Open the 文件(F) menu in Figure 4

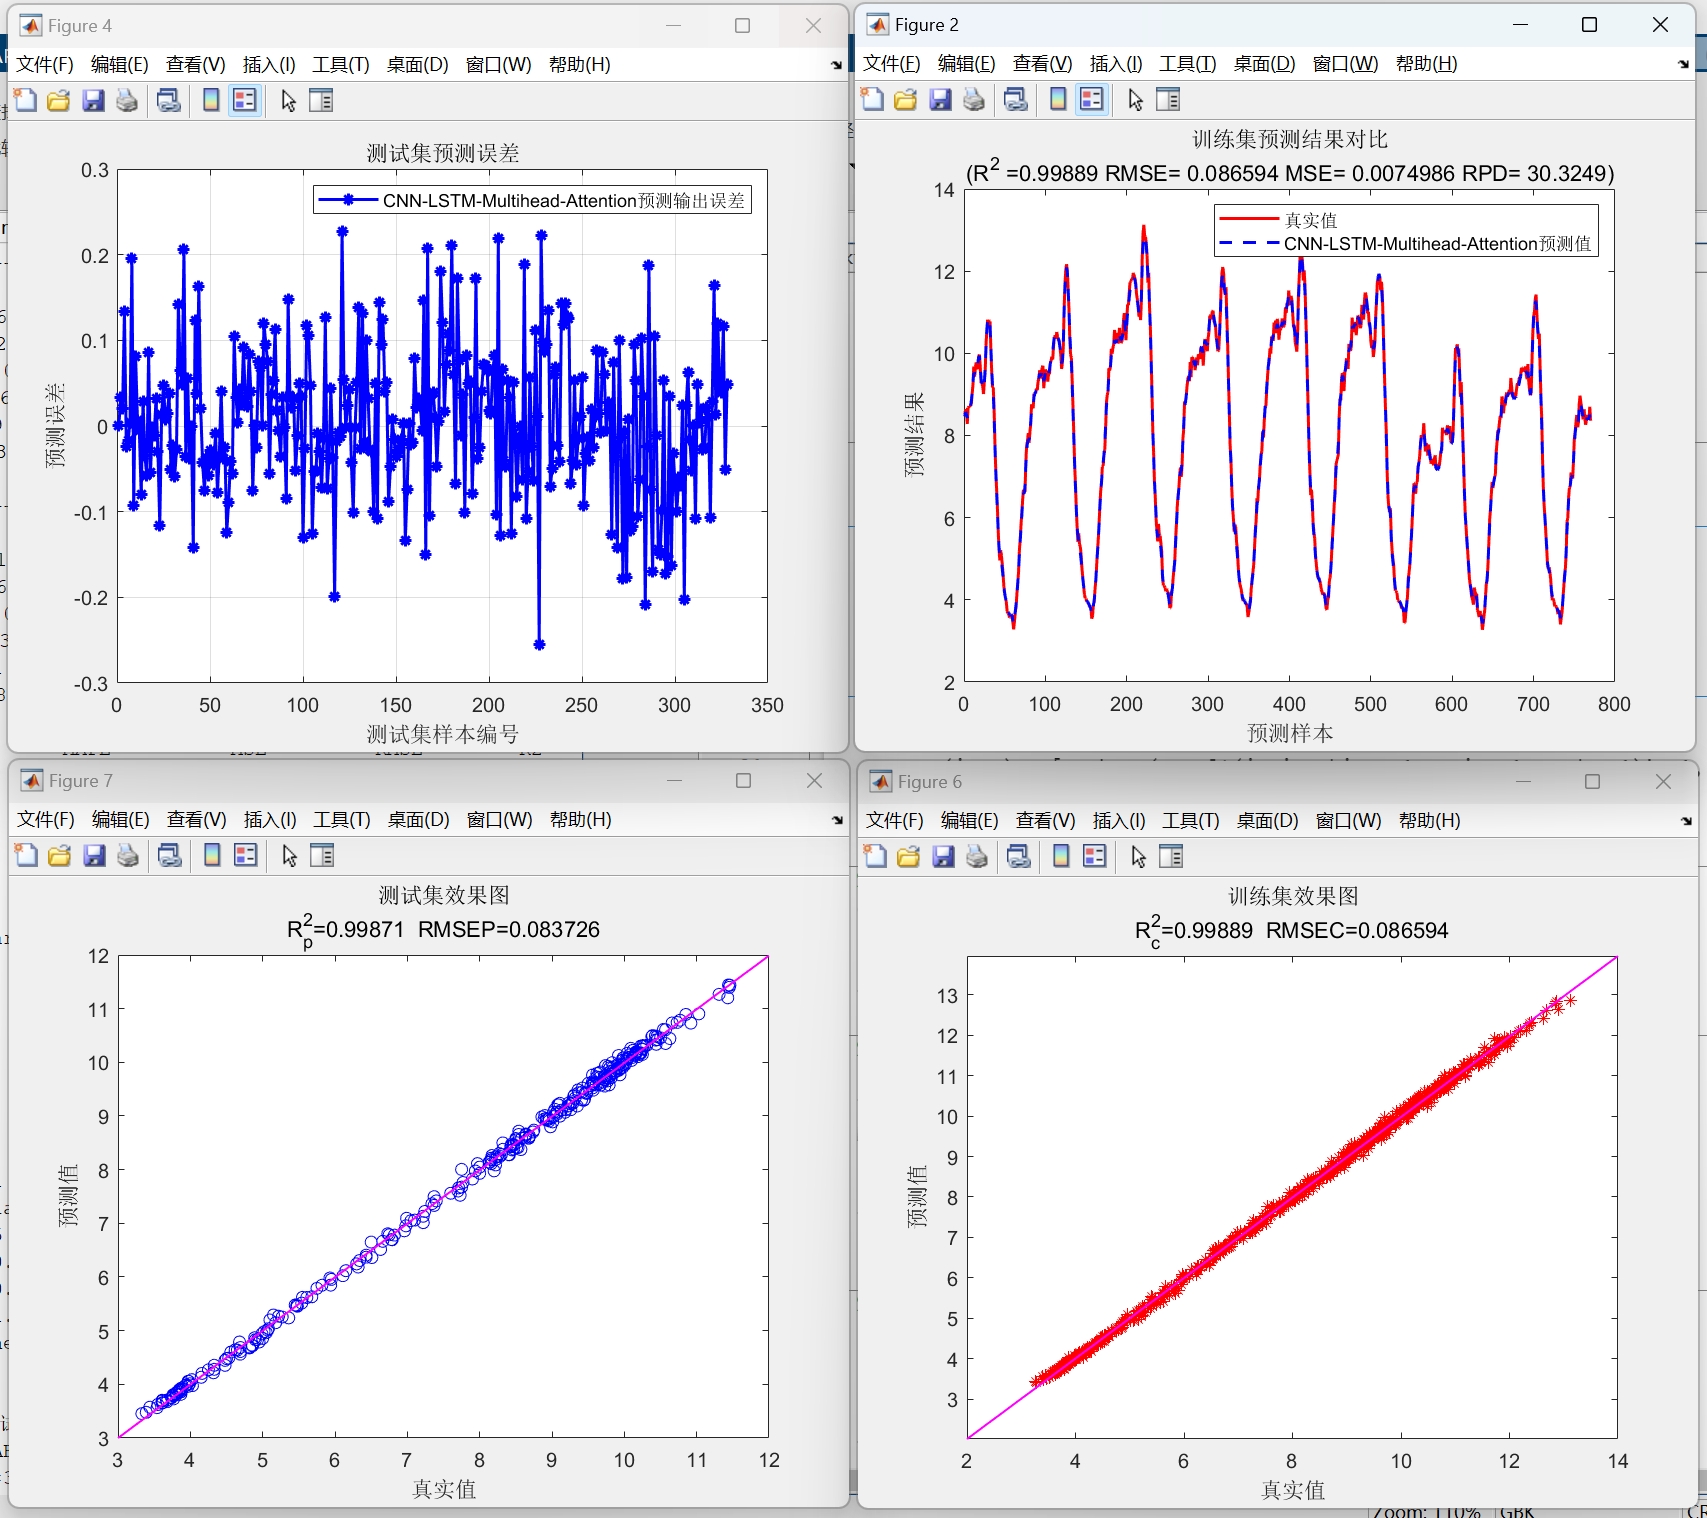(43, 64)
